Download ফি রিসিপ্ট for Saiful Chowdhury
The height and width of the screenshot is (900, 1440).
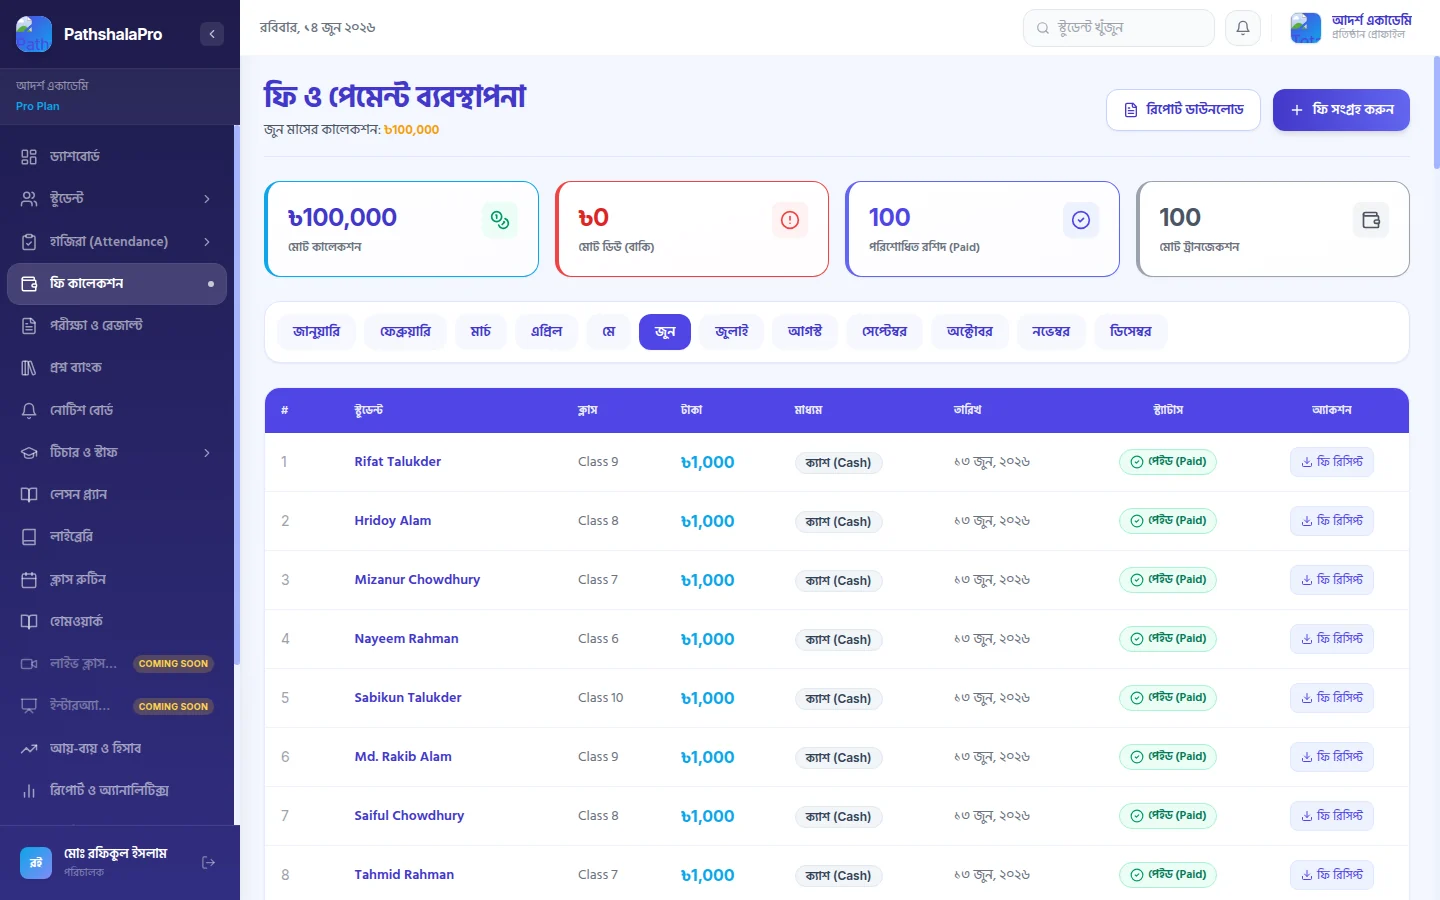tap(1332, 816)
